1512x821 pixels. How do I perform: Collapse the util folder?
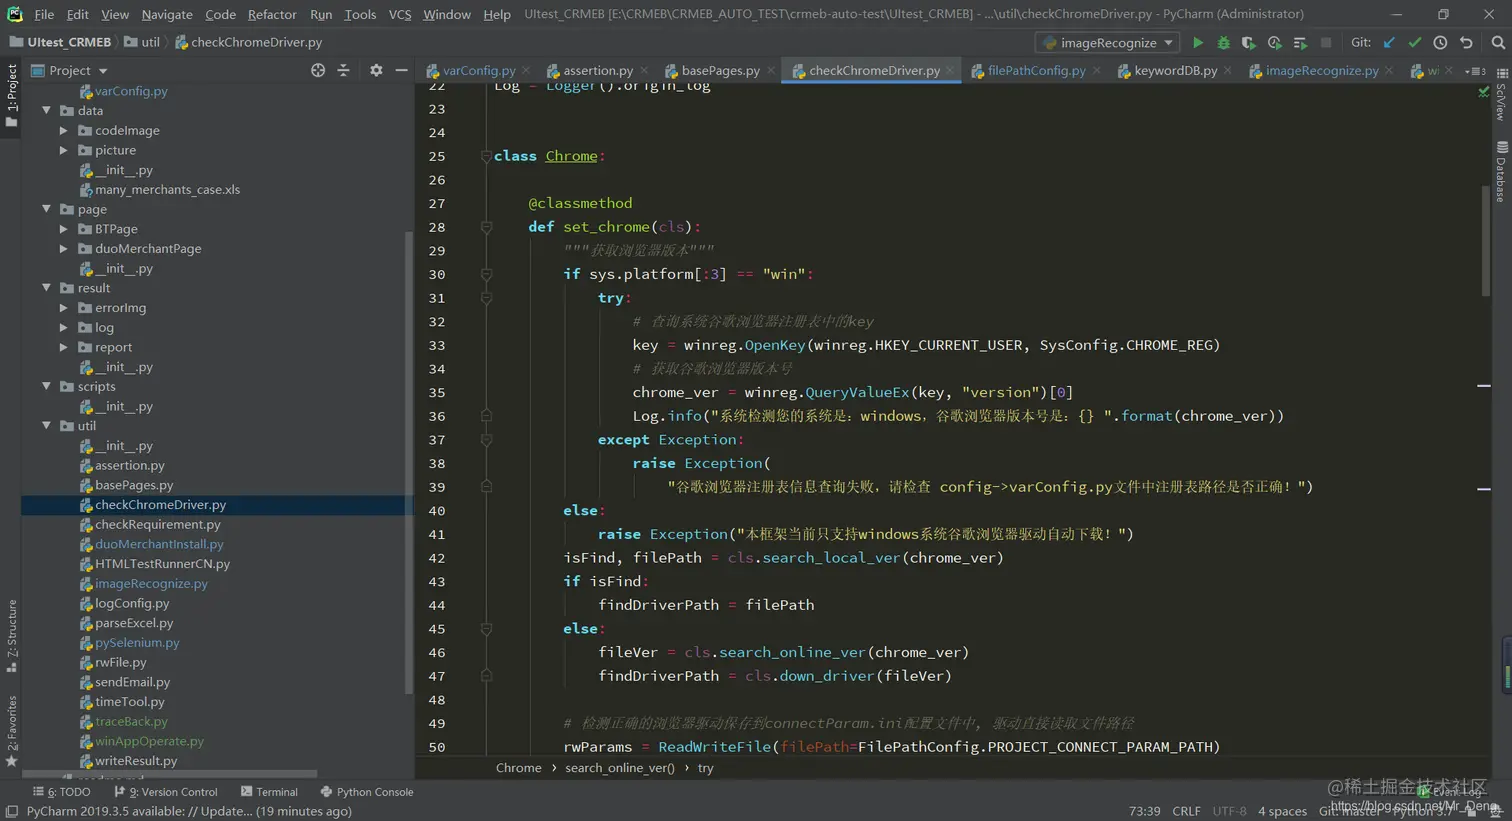[47, 426]
